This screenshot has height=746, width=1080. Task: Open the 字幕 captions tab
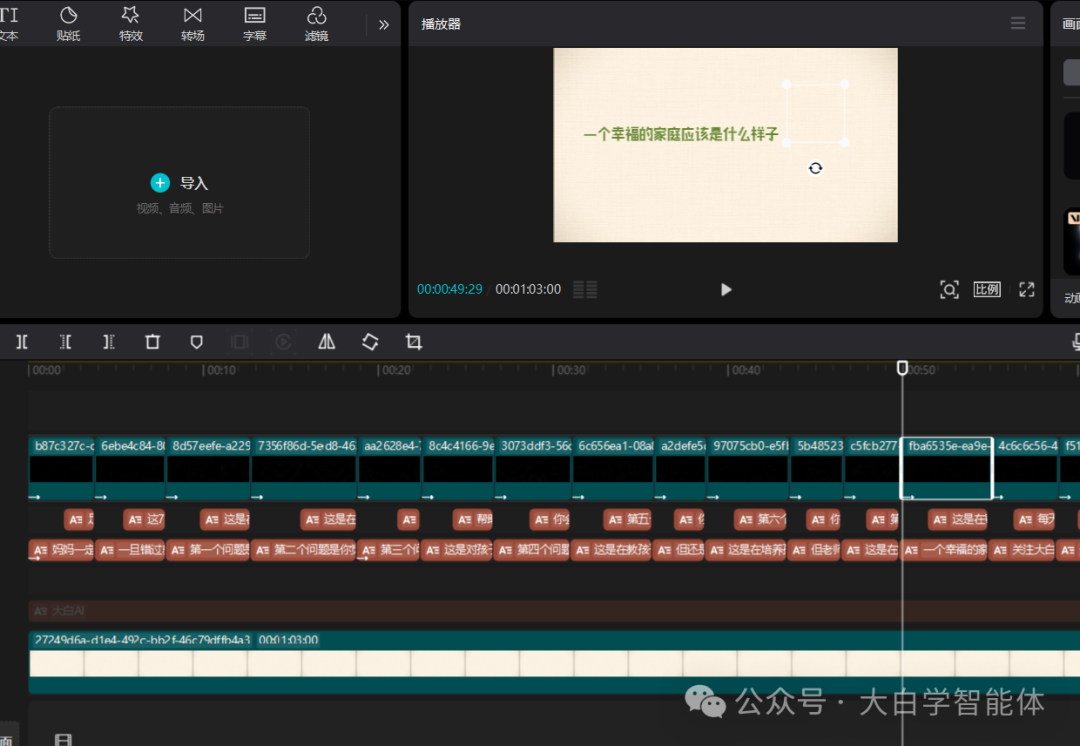pos(254,23)
